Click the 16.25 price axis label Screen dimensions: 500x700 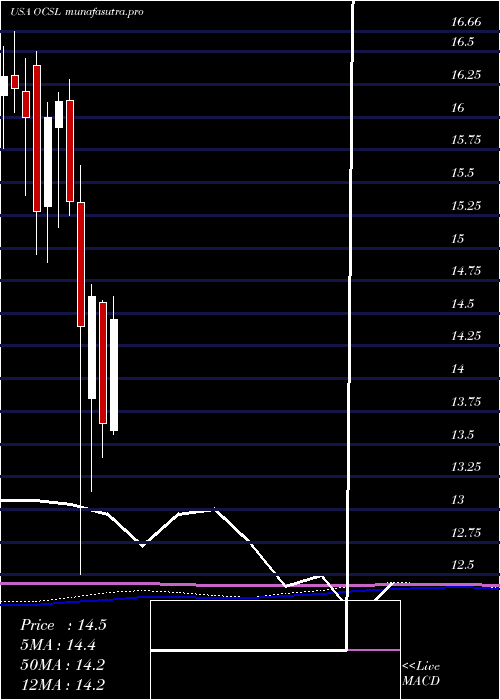point(466,75)
